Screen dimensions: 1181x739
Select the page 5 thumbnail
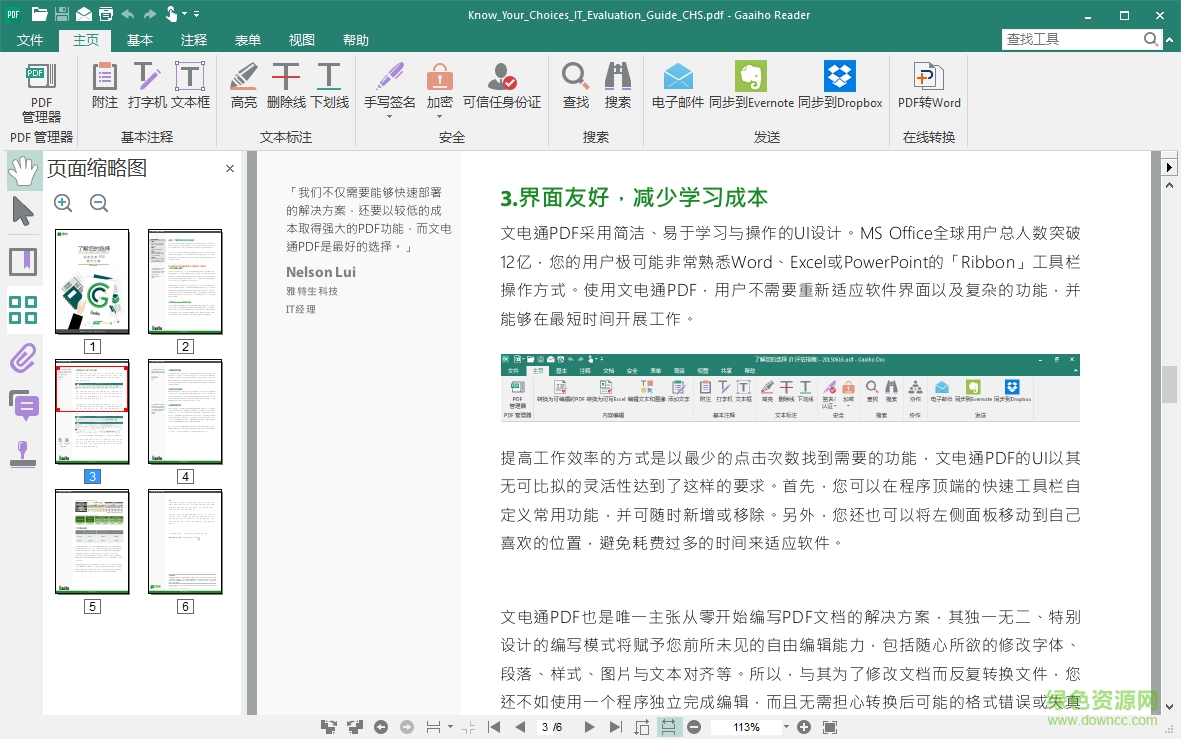tap(92, 541)
